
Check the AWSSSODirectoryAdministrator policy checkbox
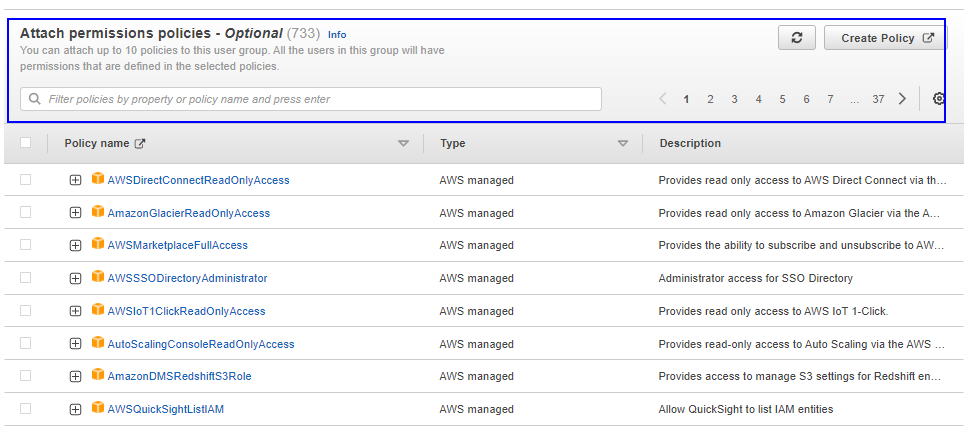point(25,277)
